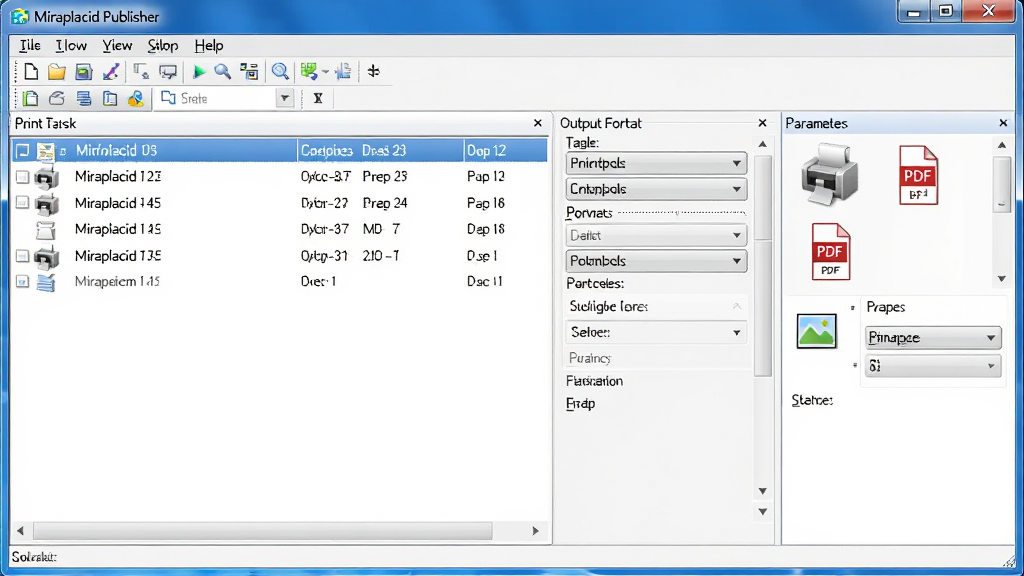
Task: Click the Flatirarion entry
Action: tap(594, 381)
